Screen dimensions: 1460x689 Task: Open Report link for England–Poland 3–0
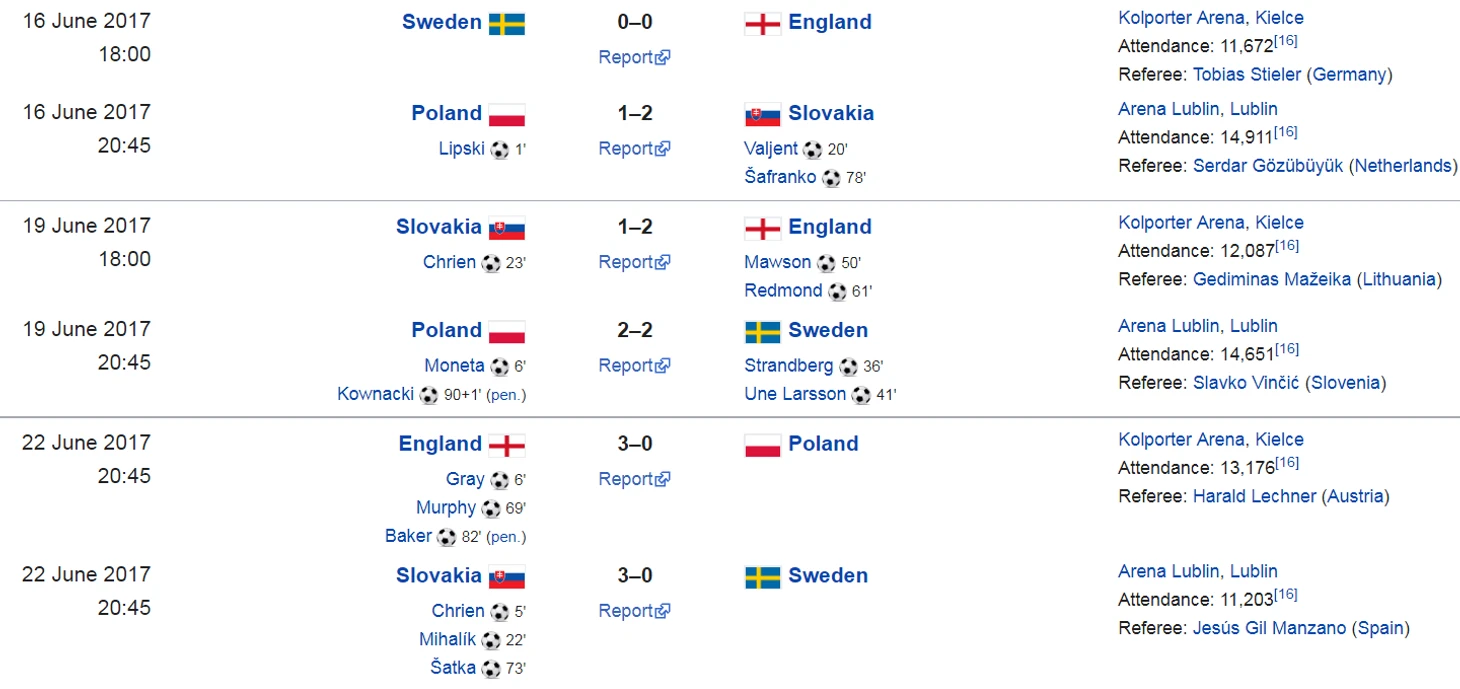click(x=634, y=480)
